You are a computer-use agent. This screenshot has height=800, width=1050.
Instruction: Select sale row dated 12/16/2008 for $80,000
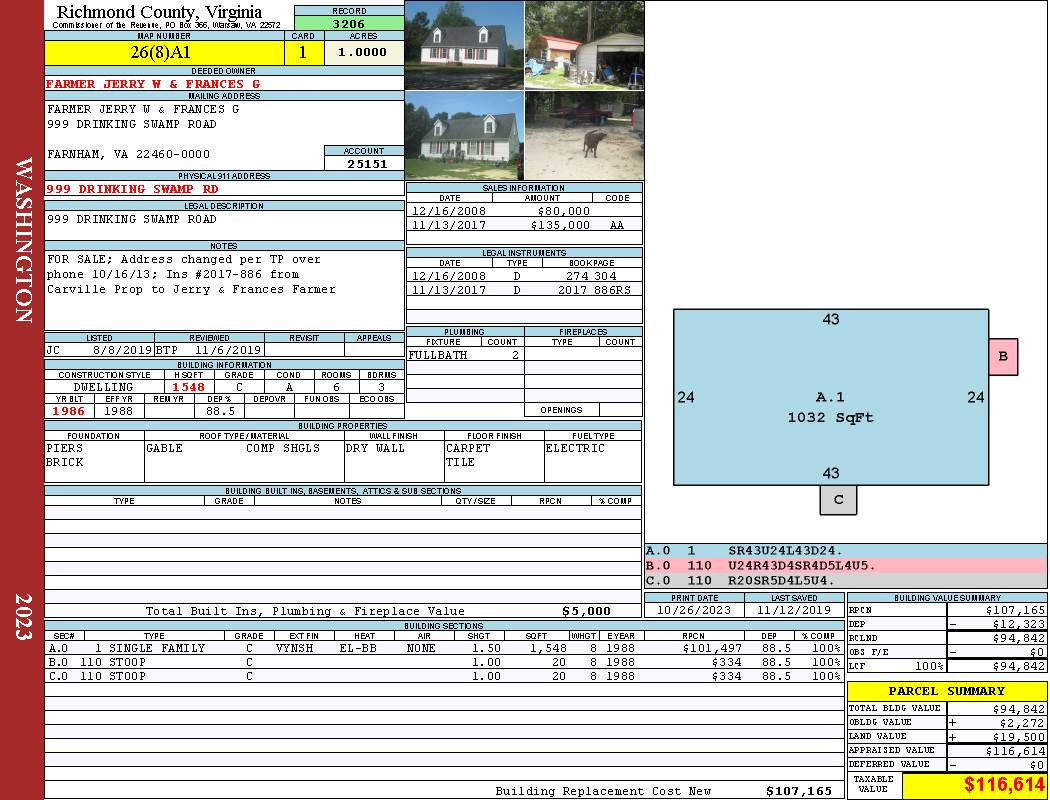pyautogui.click(x=524, y=211)
